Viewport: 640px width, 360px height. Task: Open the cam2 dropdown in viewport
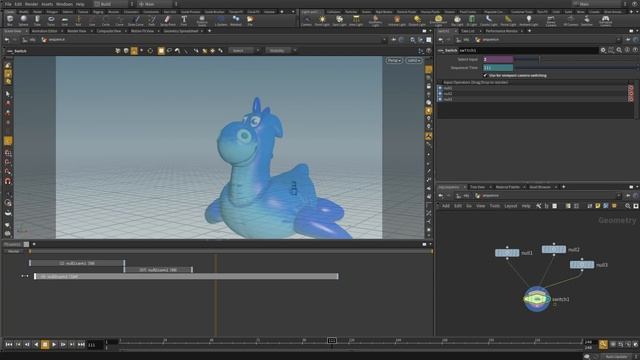[413, 60]
